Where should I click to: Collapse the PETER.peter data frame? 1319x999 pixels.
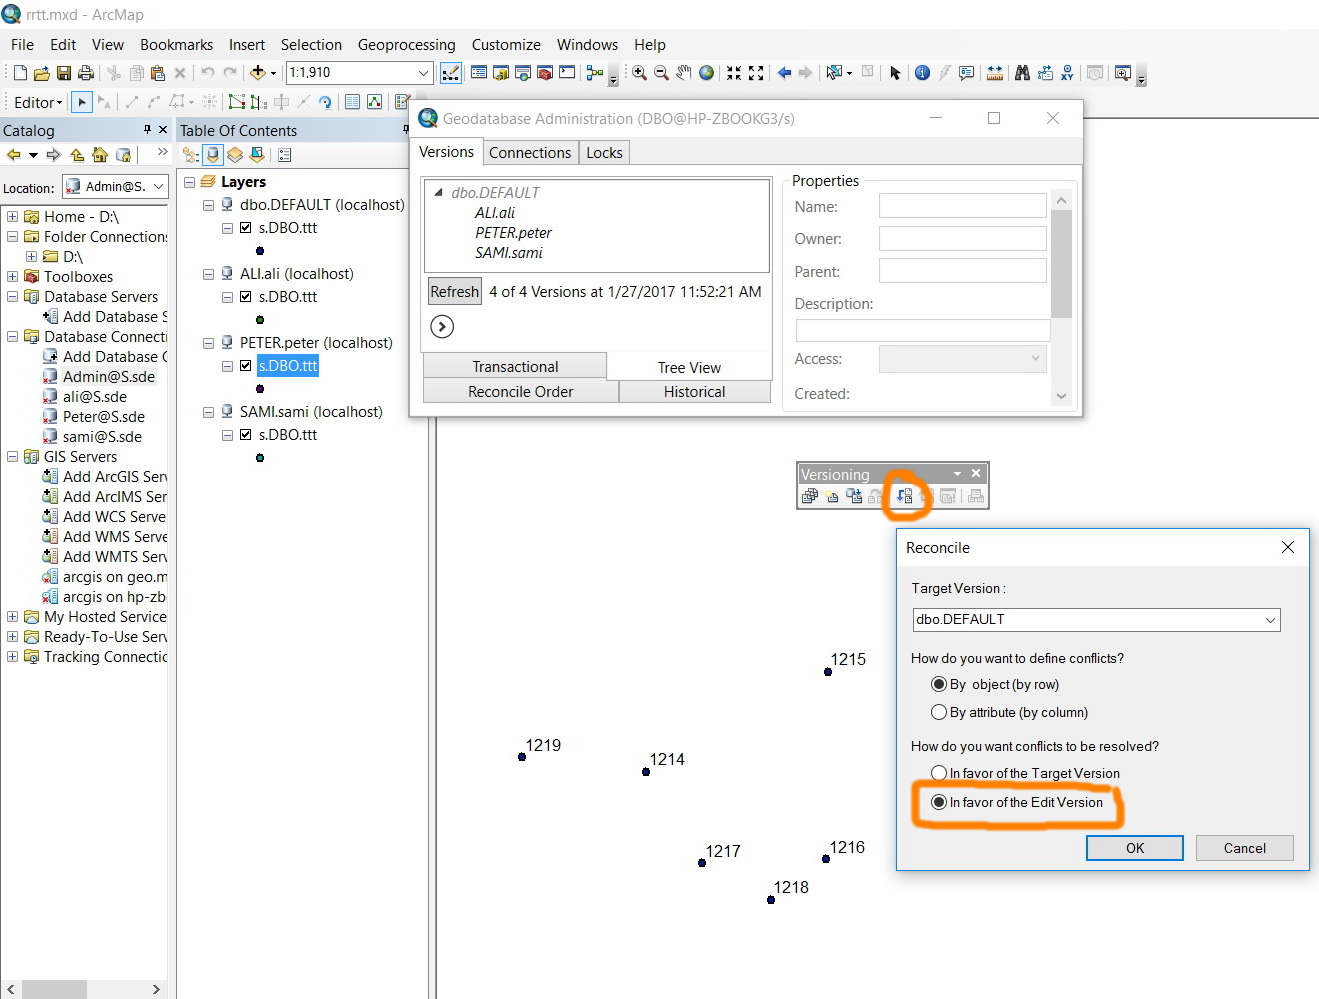click(x=209, y=343)
